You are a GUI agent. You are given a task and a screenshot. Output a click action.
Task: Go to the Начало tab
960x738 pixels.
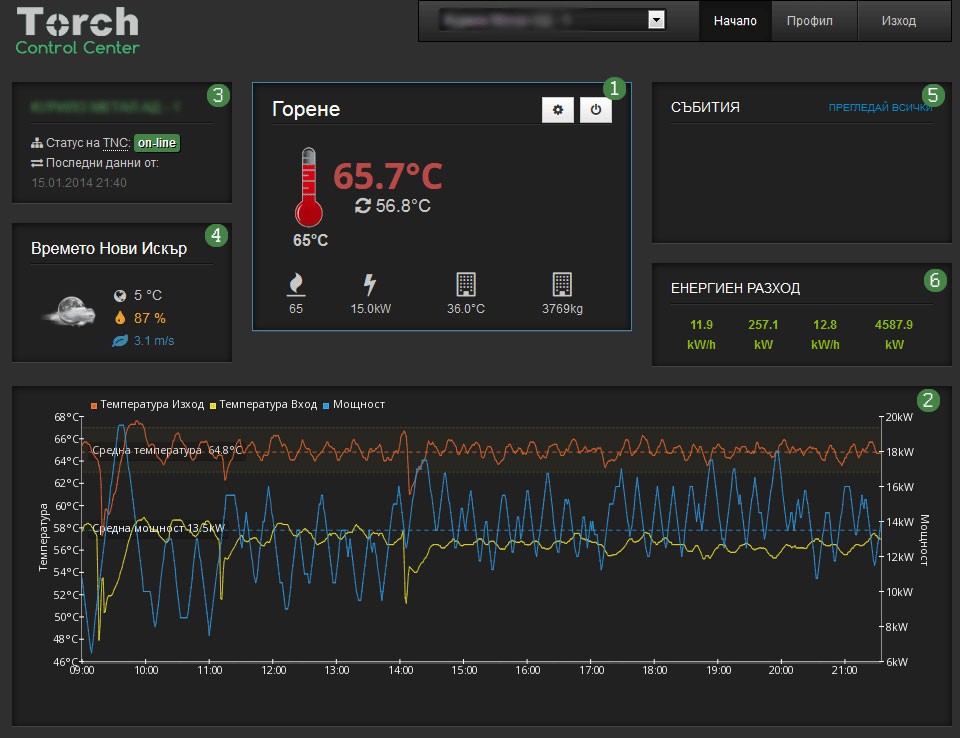point(735,21)
